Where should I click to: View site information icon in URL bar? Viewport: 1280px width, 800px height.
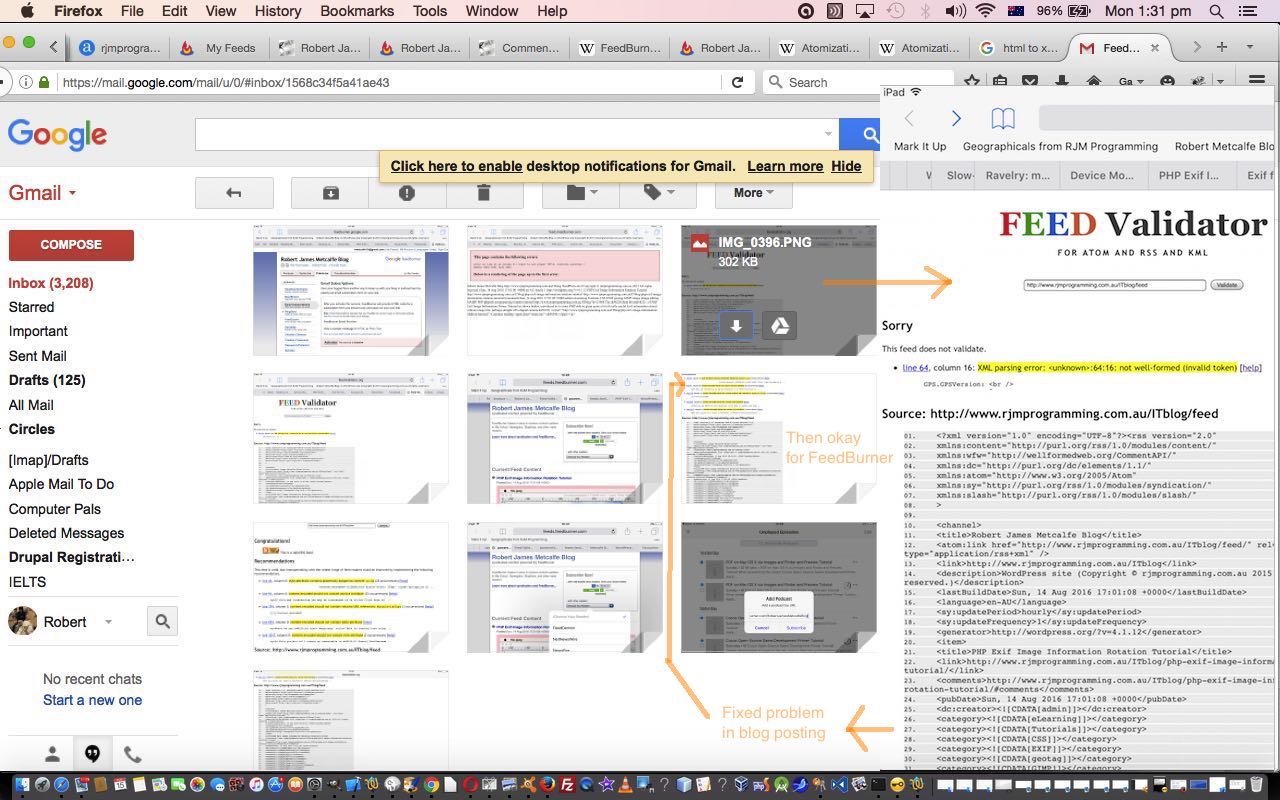point(25,82)
